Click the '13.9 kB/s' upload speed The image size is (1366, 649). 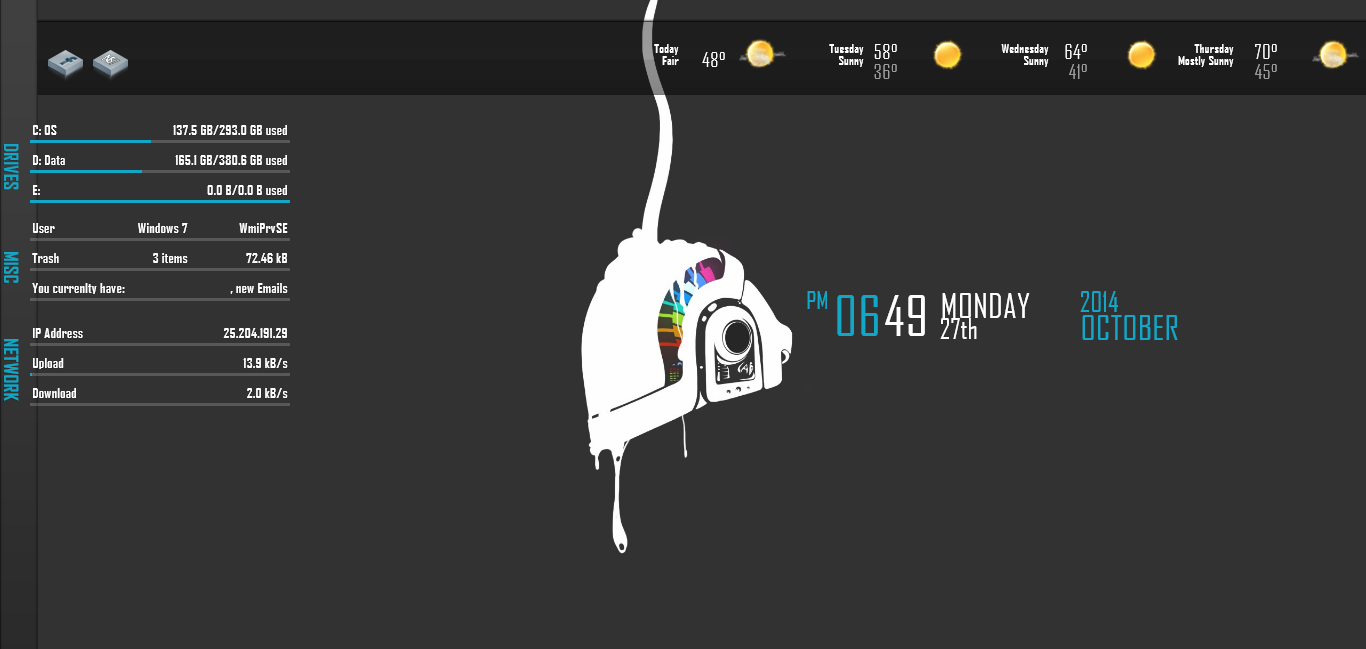click(265, 363)
